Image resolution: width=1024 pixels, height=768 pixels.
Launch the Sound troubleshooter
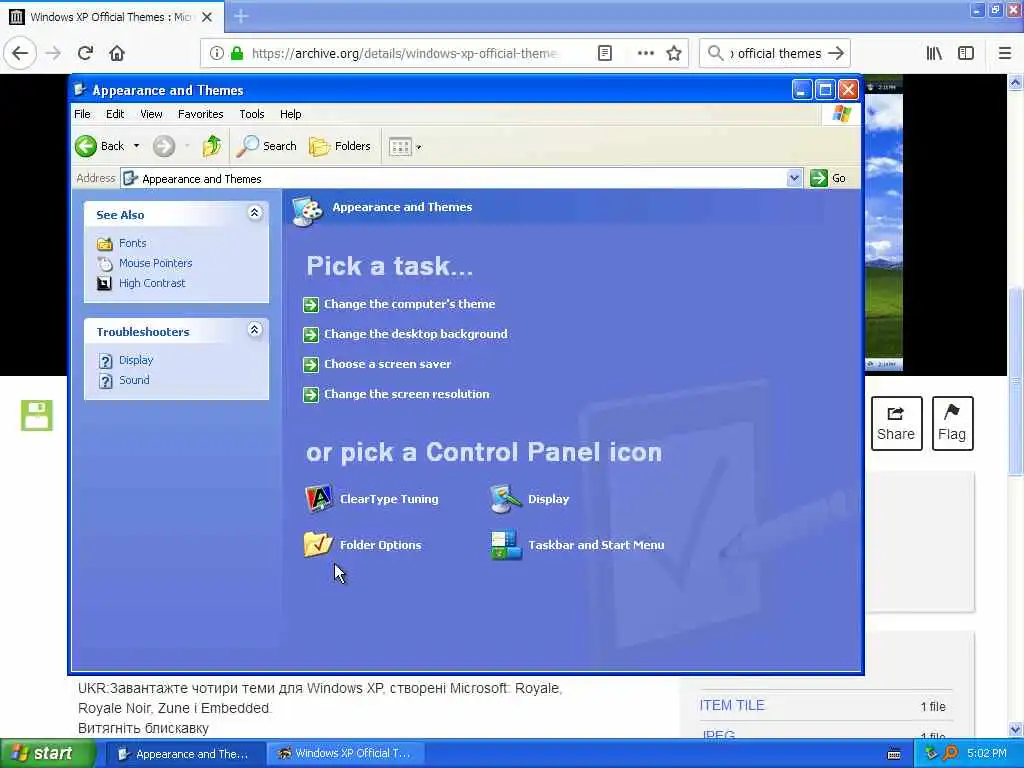click(x=134, y=380)
